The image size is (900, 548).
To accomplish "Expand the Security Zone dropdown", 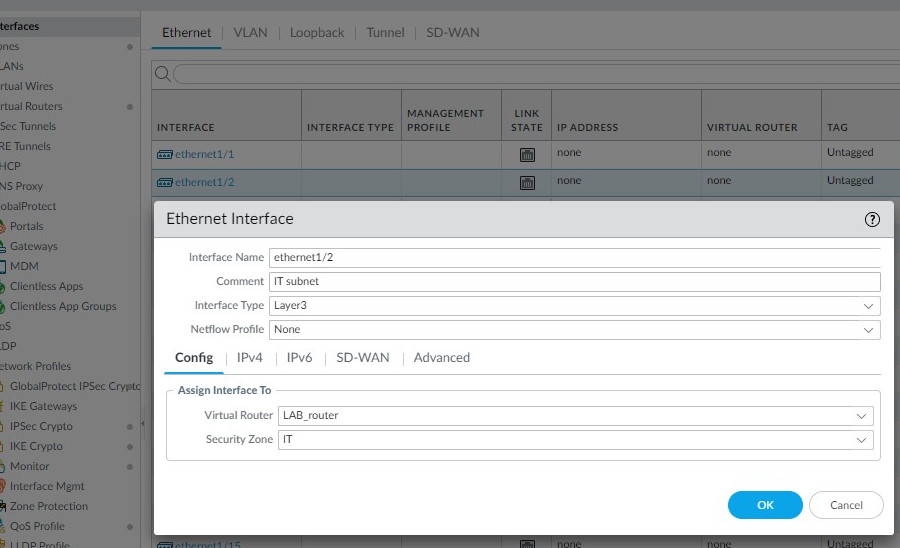I will pyautogui.click(x=861, y=440).
